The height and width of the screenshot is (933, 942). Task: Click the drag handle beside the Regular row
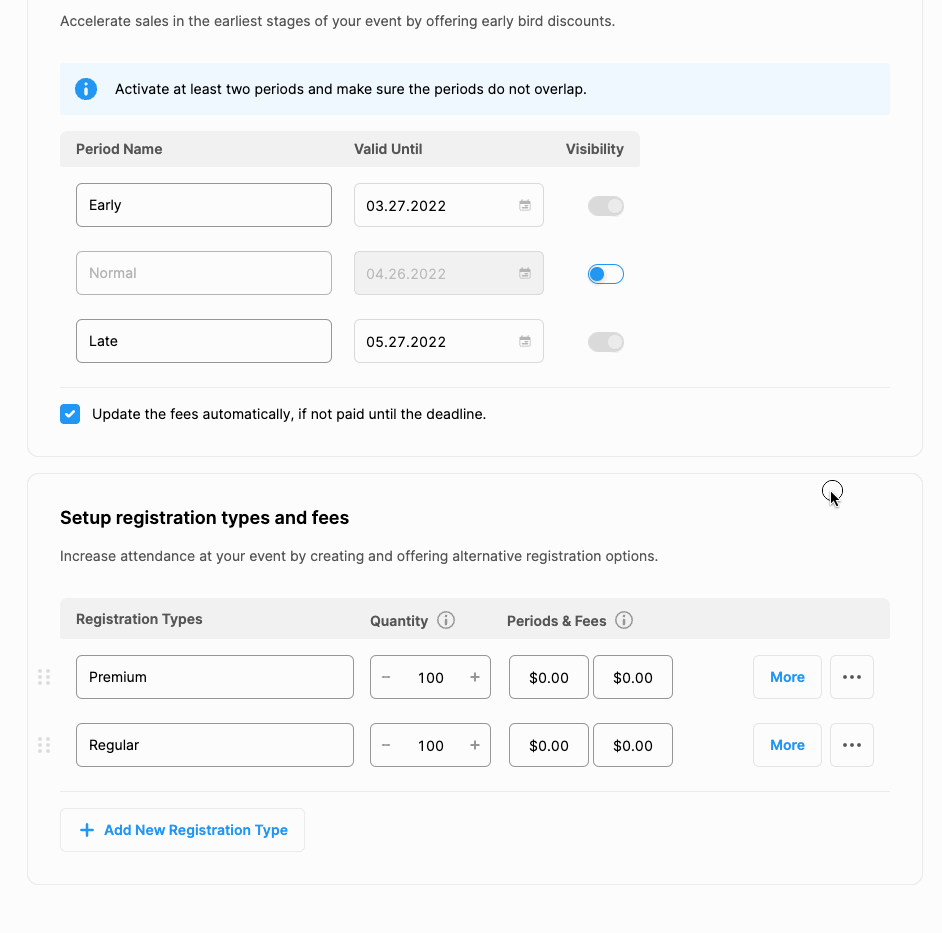(43, 745)
